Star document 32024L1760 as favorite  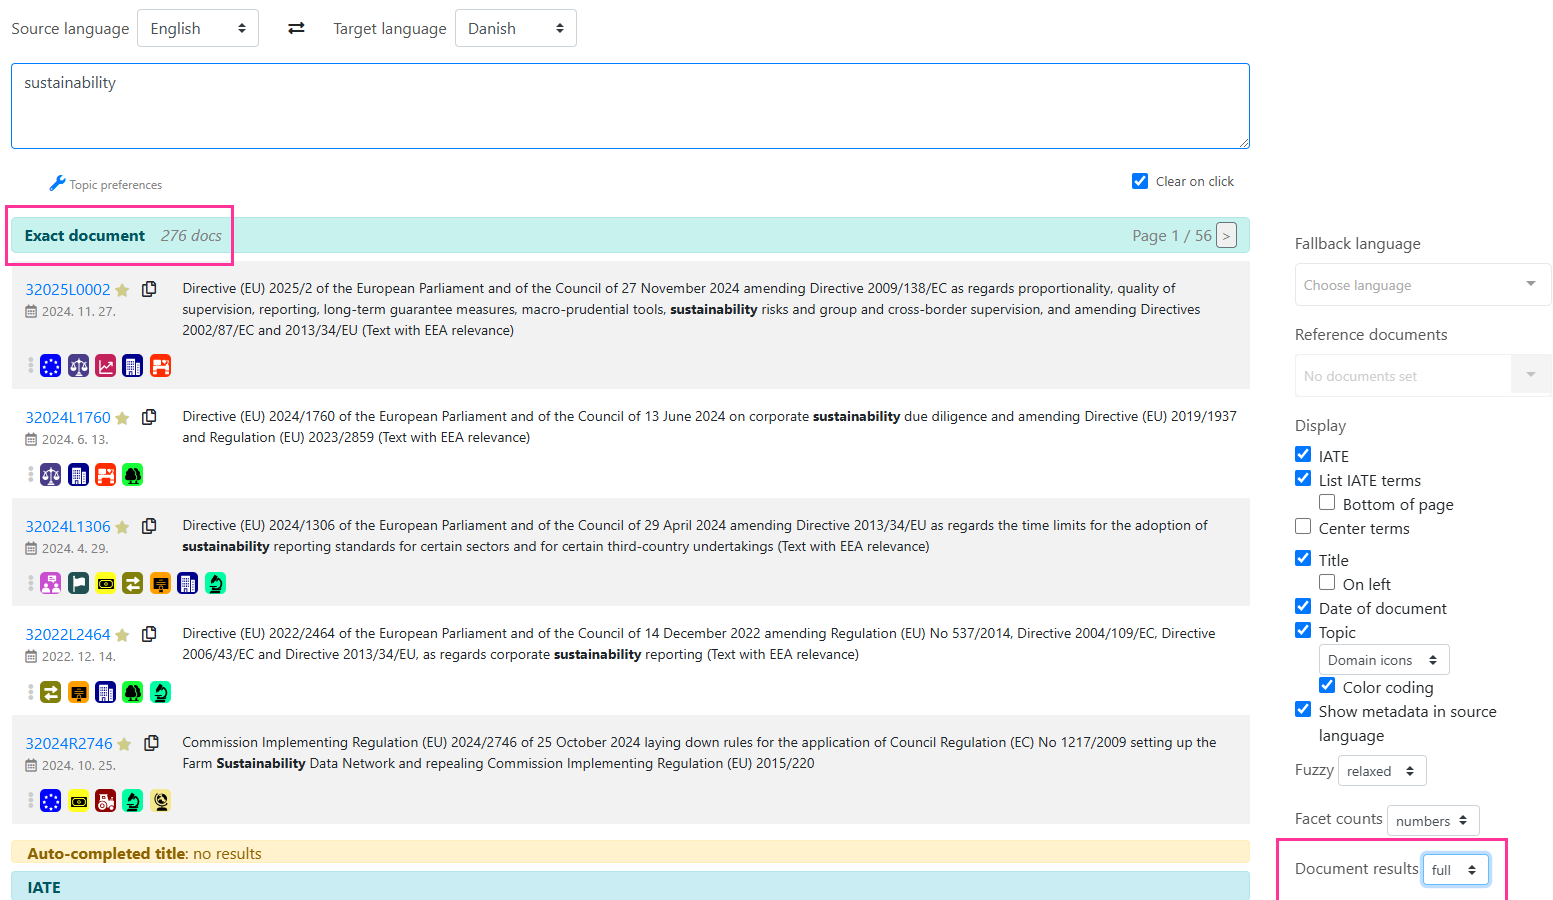[x=122, y=418]
